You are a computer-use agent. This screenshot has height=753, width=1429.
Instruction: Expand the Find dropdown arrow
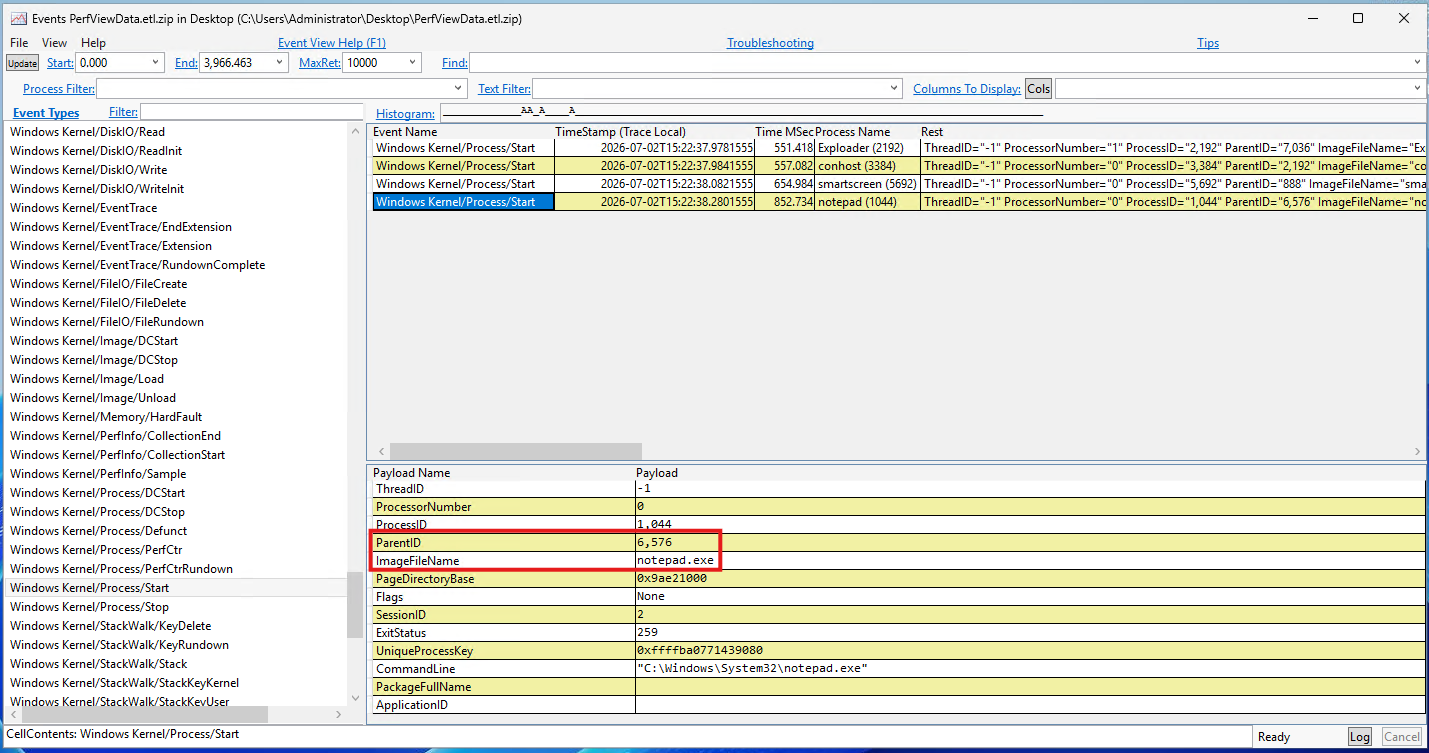[x=1418, y=63]
